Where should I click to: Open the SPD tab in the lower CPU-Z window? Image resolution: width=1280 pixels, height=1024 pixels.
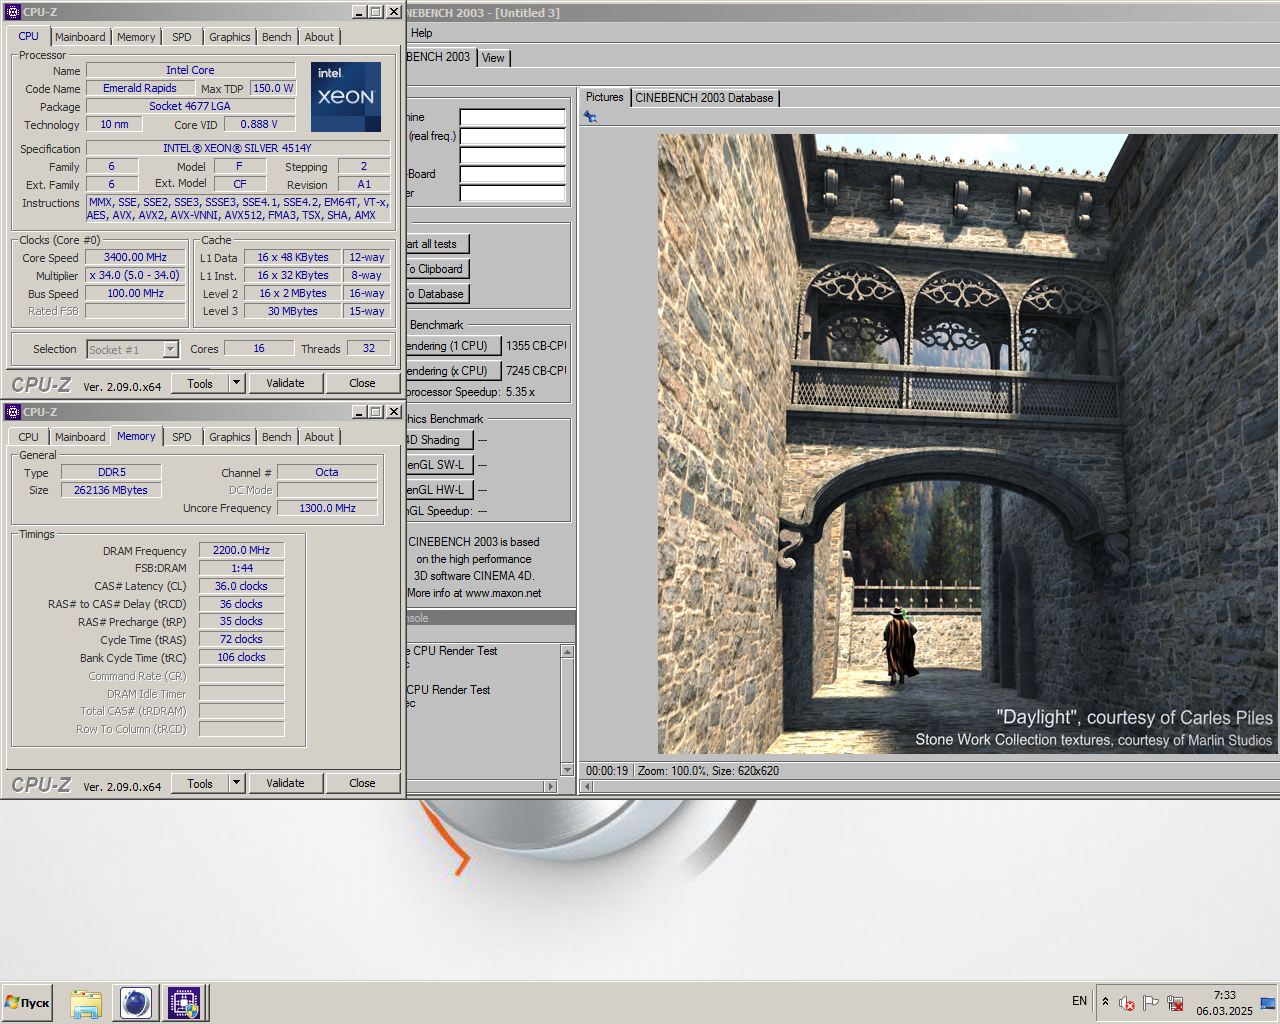point(181,437)
